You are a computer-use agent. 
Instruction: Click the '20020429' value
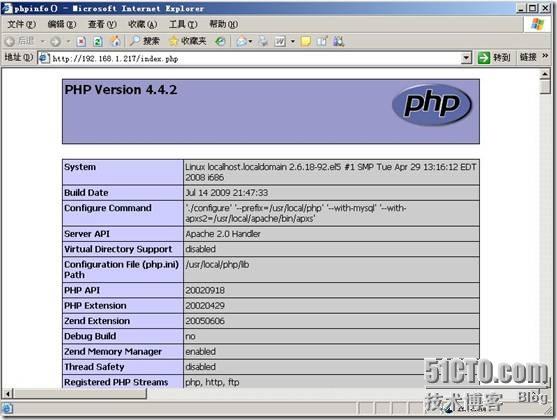tap(205, 306)
